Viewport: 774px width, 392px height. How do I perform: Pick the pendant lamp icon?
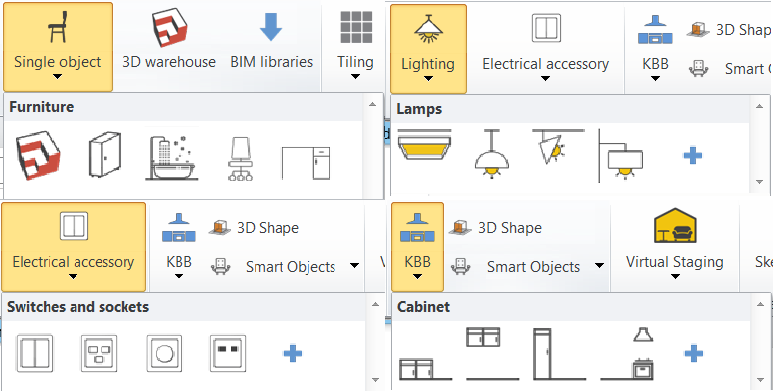pyautogui.click(x=492, y=155)
